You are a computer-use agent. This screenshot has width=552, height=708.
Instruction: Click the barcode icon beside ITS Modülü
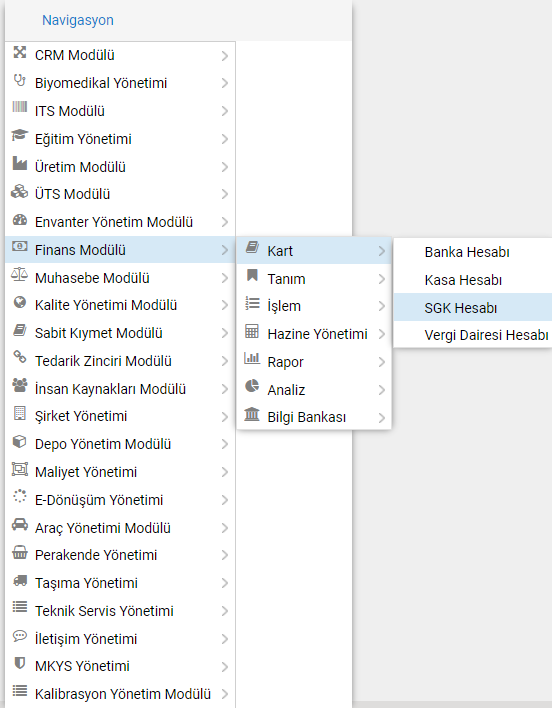click(x=19, y=107)
